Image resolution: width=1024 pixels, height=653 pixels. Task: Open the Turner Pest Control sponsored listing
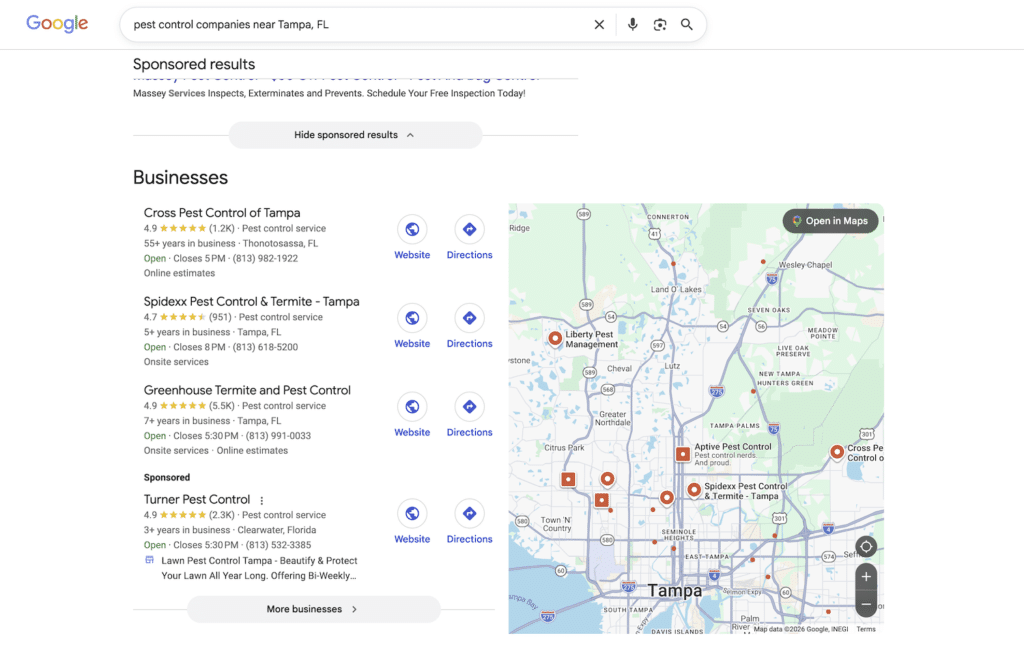197,500
